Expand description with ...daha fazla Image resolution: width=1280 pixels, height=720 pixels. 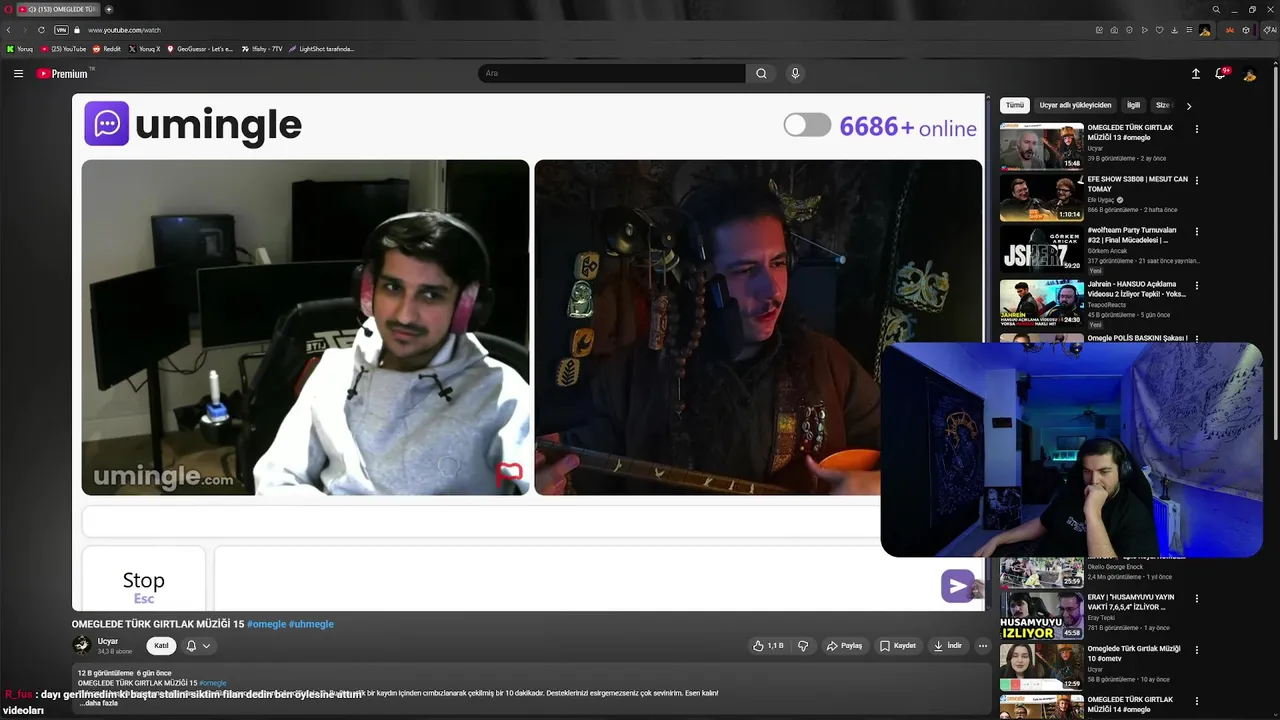click(99, 703)
